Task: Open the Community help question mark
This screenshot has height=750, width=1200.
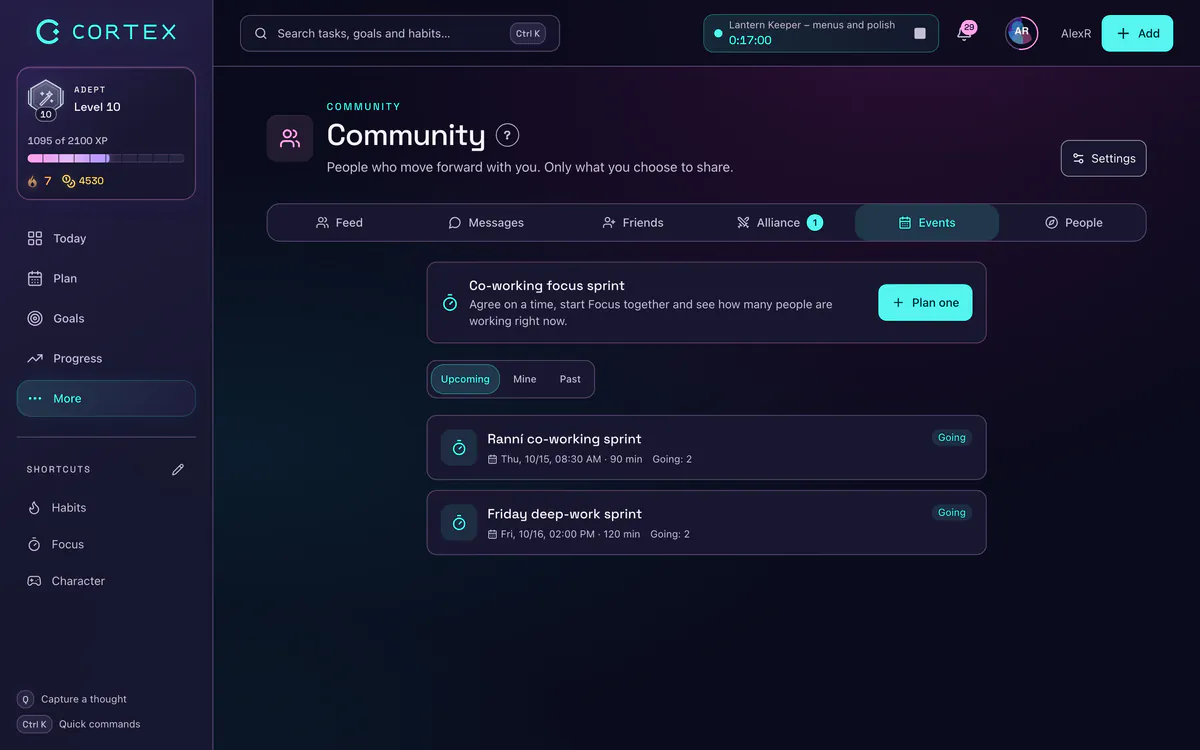Action: [507, 135]
